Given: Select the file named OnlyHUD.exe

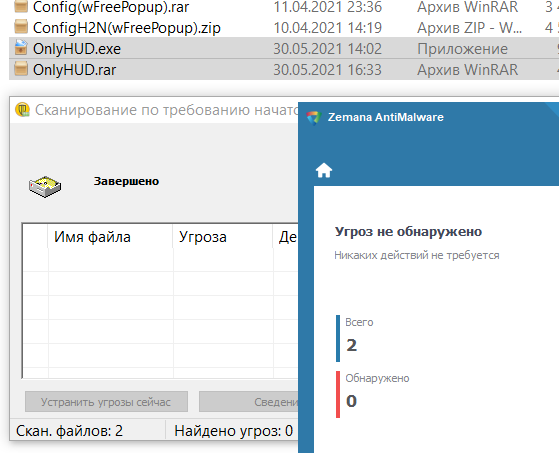Looking at the screenshot, I should [77, 49].
